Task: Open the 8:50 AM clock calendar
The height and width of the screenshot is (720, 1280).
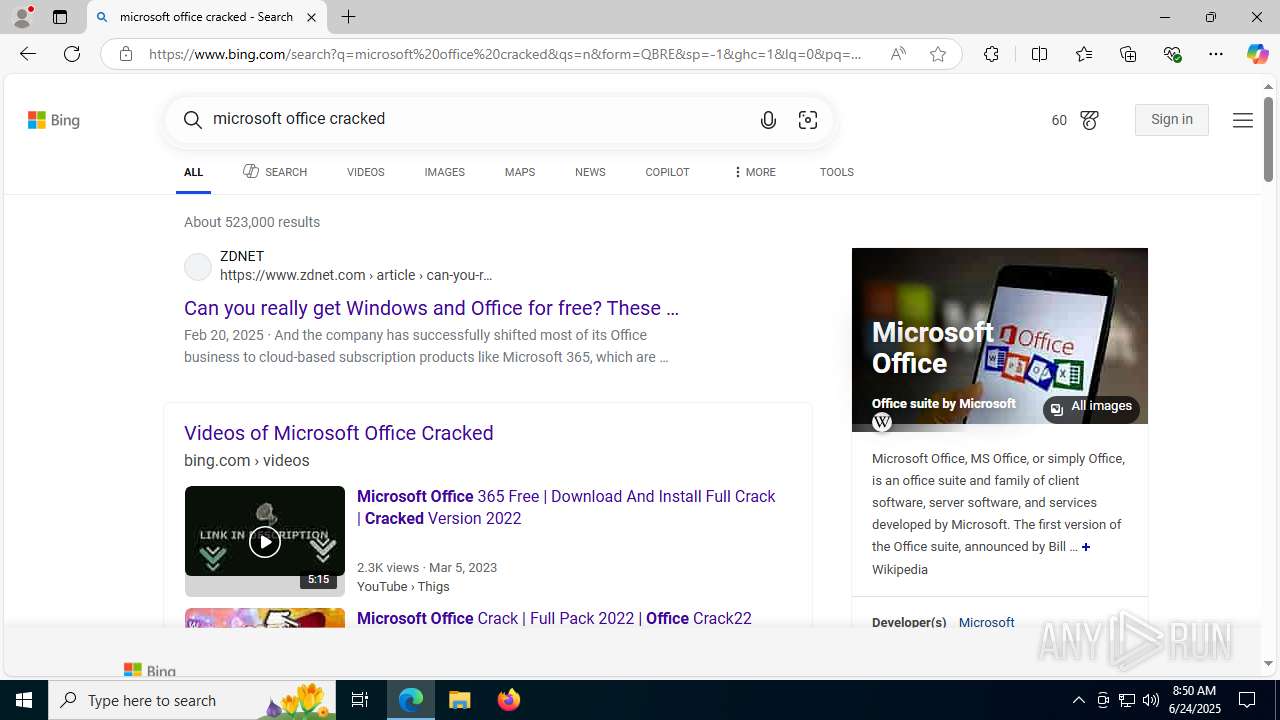Action: point(1194,700)
